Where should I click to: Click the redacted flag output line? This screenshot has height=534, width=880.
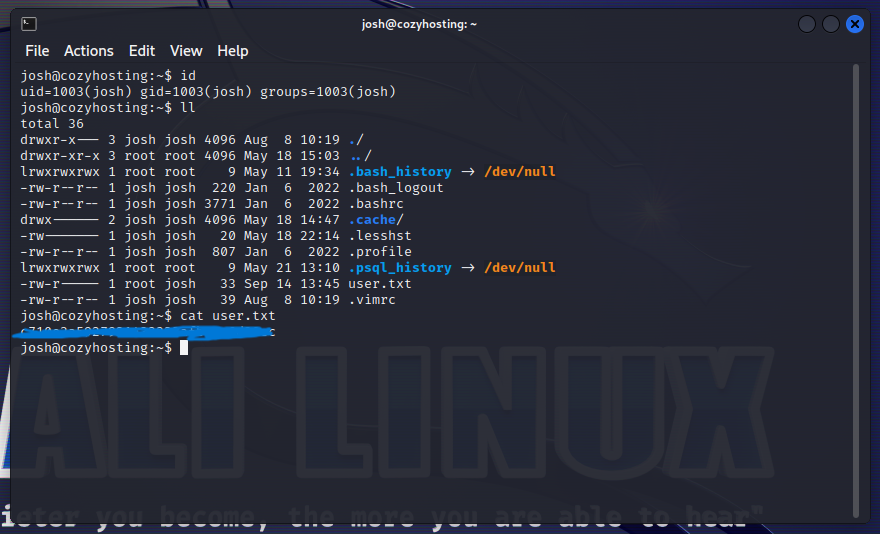click(x=145, y=332)
